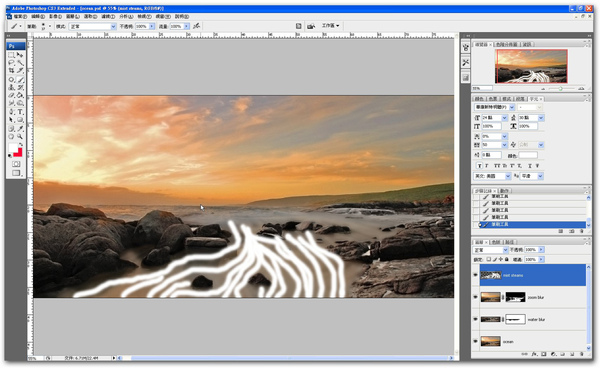Select the Type tool
600x368 pixels.
point(20,112)
